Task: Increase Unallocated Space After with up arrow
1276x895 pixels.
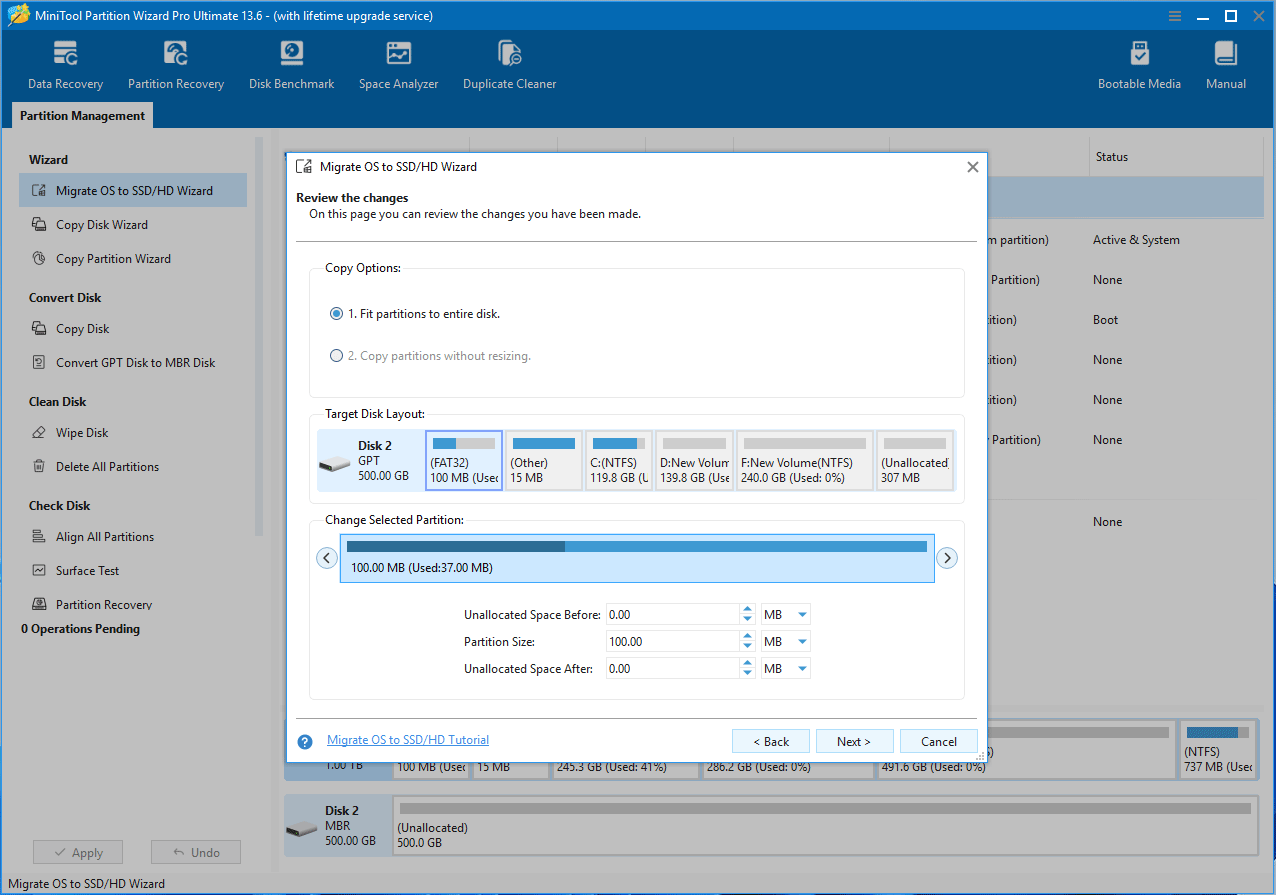Action: [x=747, y=664]
